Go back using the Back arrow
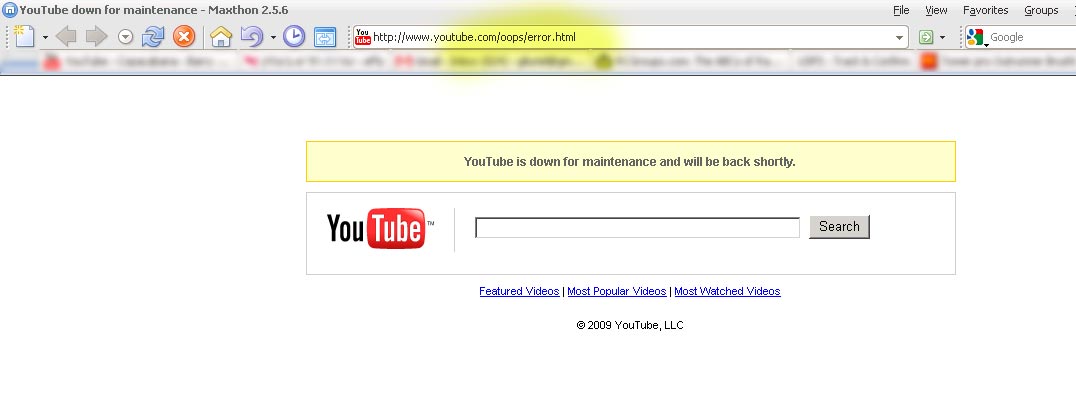The image size is (1076, 409). (66, 36)
